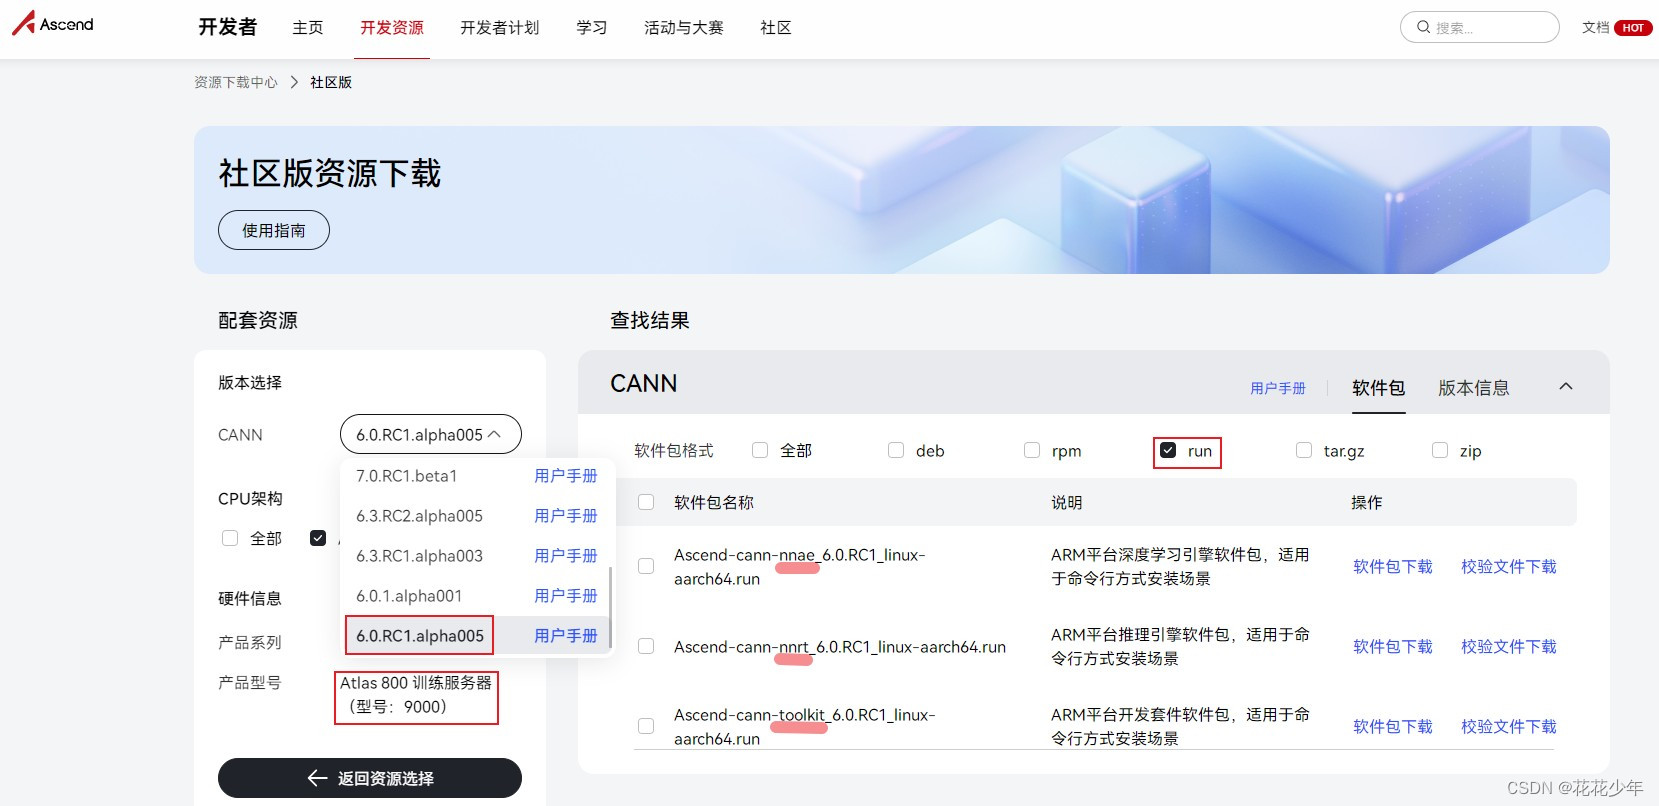Download the toolkit software package

(1393, 726)
